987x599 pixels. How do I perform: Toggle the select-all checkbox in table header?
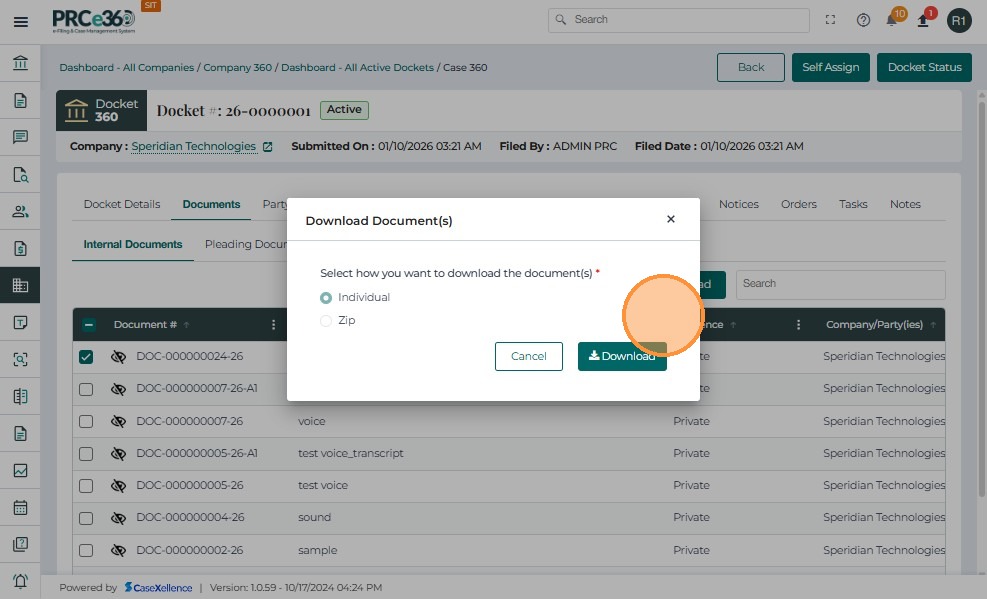(89, 325)
